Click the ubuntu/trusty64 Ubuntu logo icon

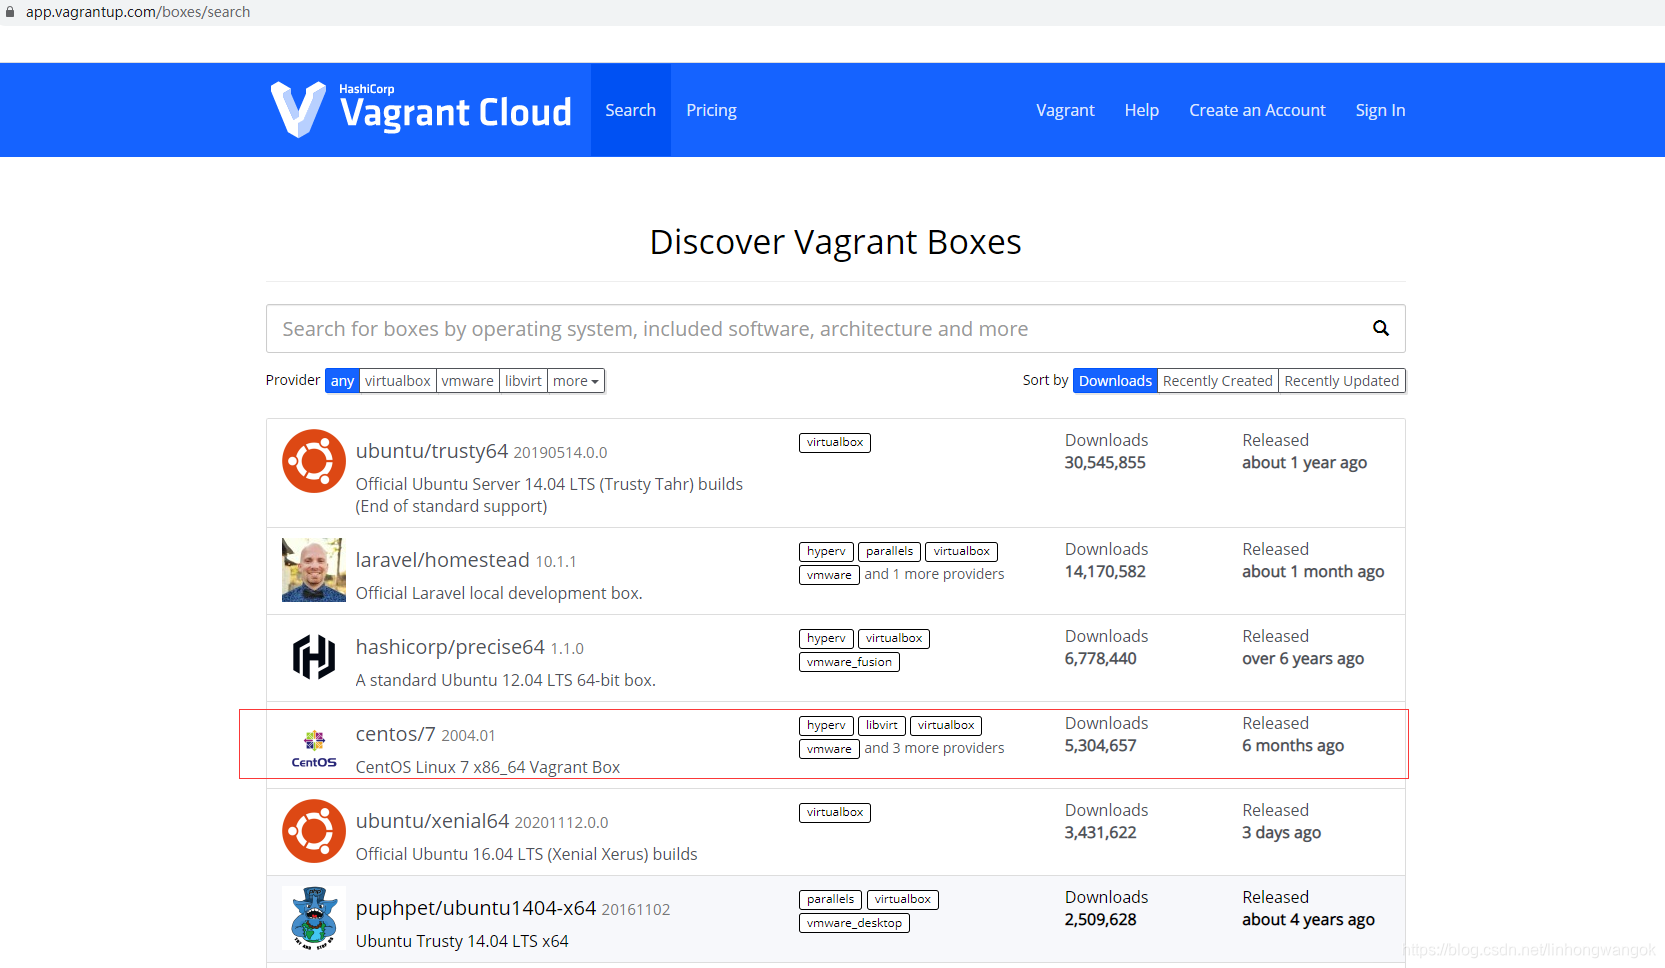click(314, 461)
